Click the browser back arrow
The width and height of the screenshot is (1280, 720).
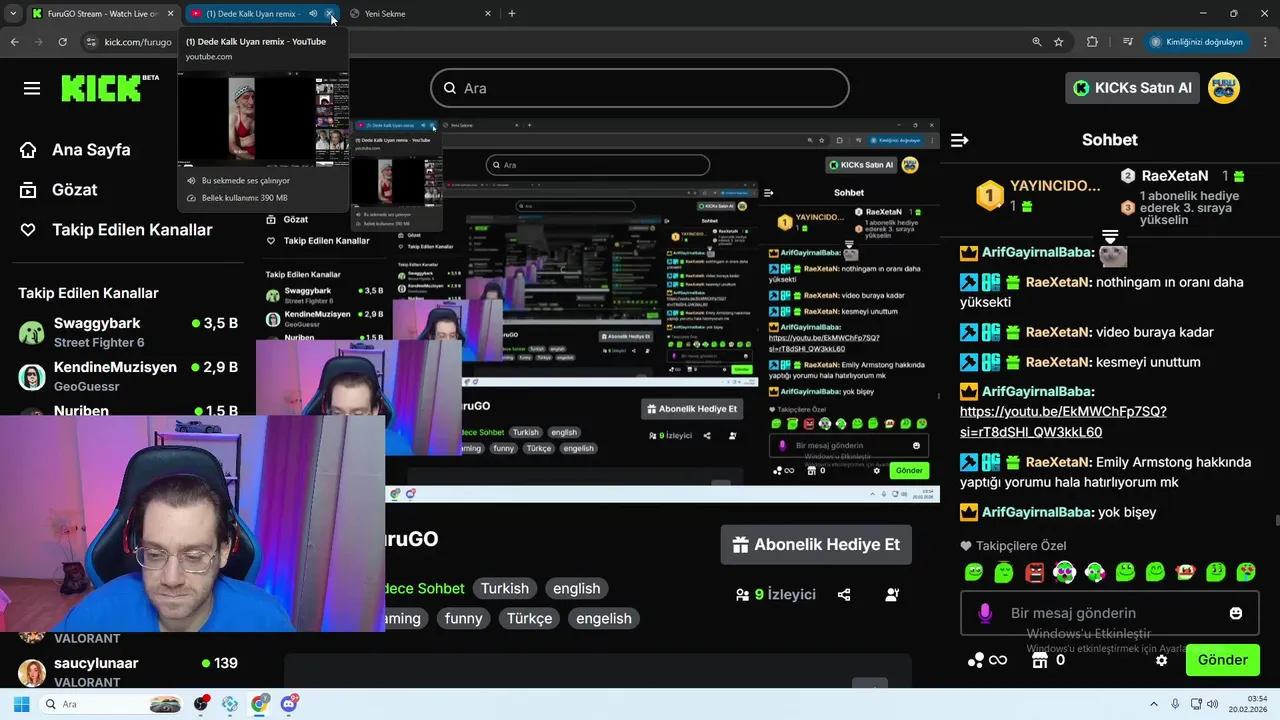click(14, 42)
